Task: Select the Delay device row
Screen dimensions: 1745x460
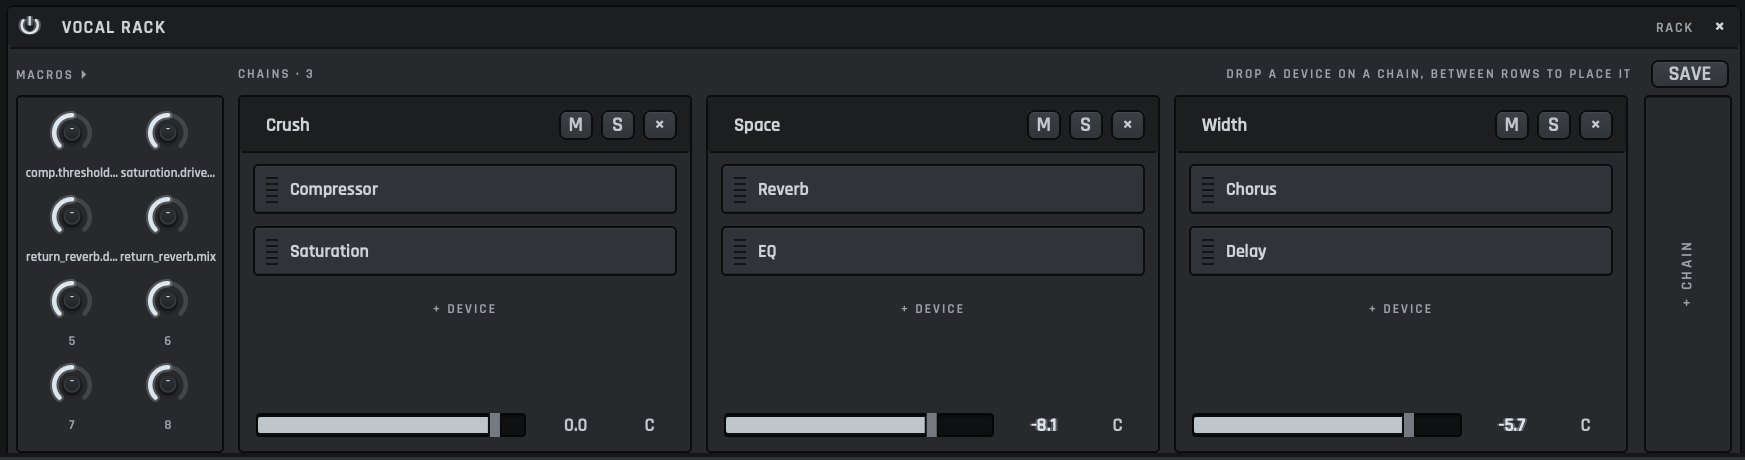Action: 1401,251
